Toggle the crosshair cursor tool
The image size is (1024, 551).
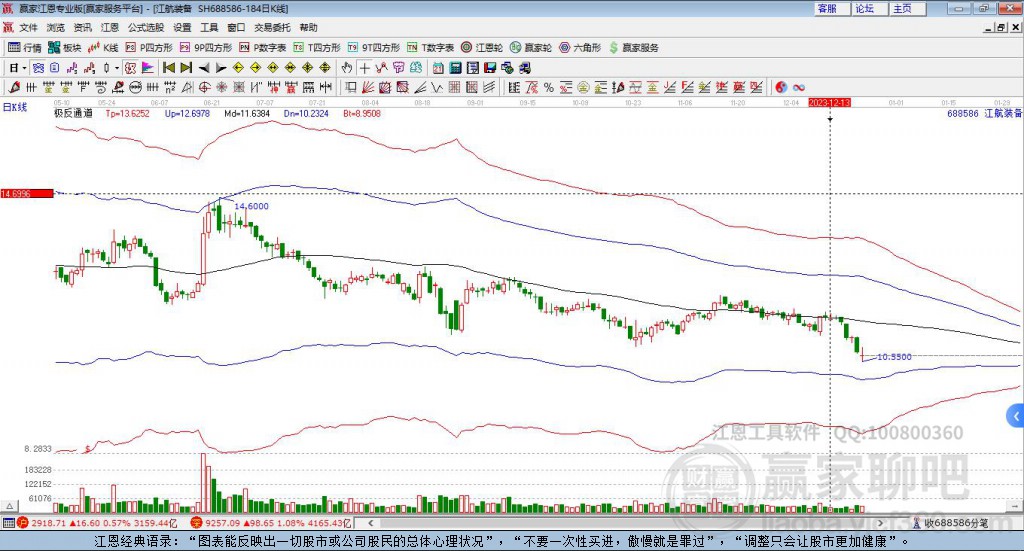pyautogui.click(x=364, y=68)
